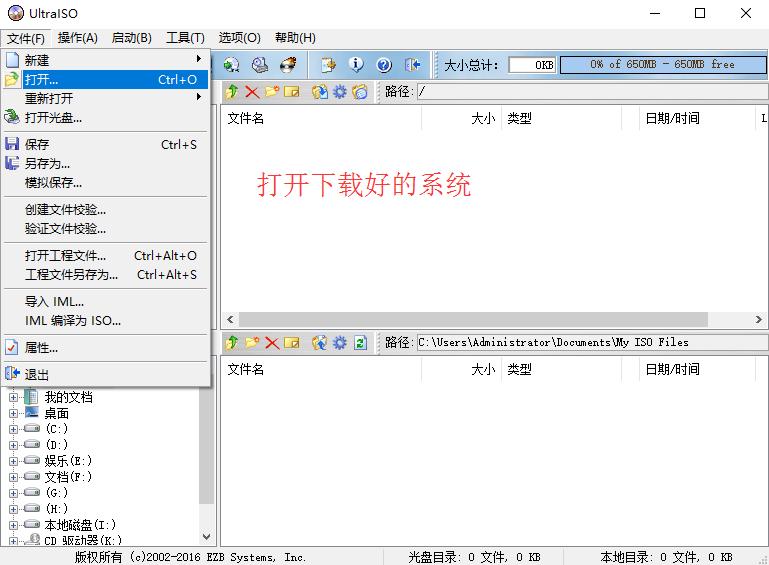Image resolution: width=769 pixels, height=565 pixels.
Task: Expand the 文档(F:) drive node
Action: (14, 477)
